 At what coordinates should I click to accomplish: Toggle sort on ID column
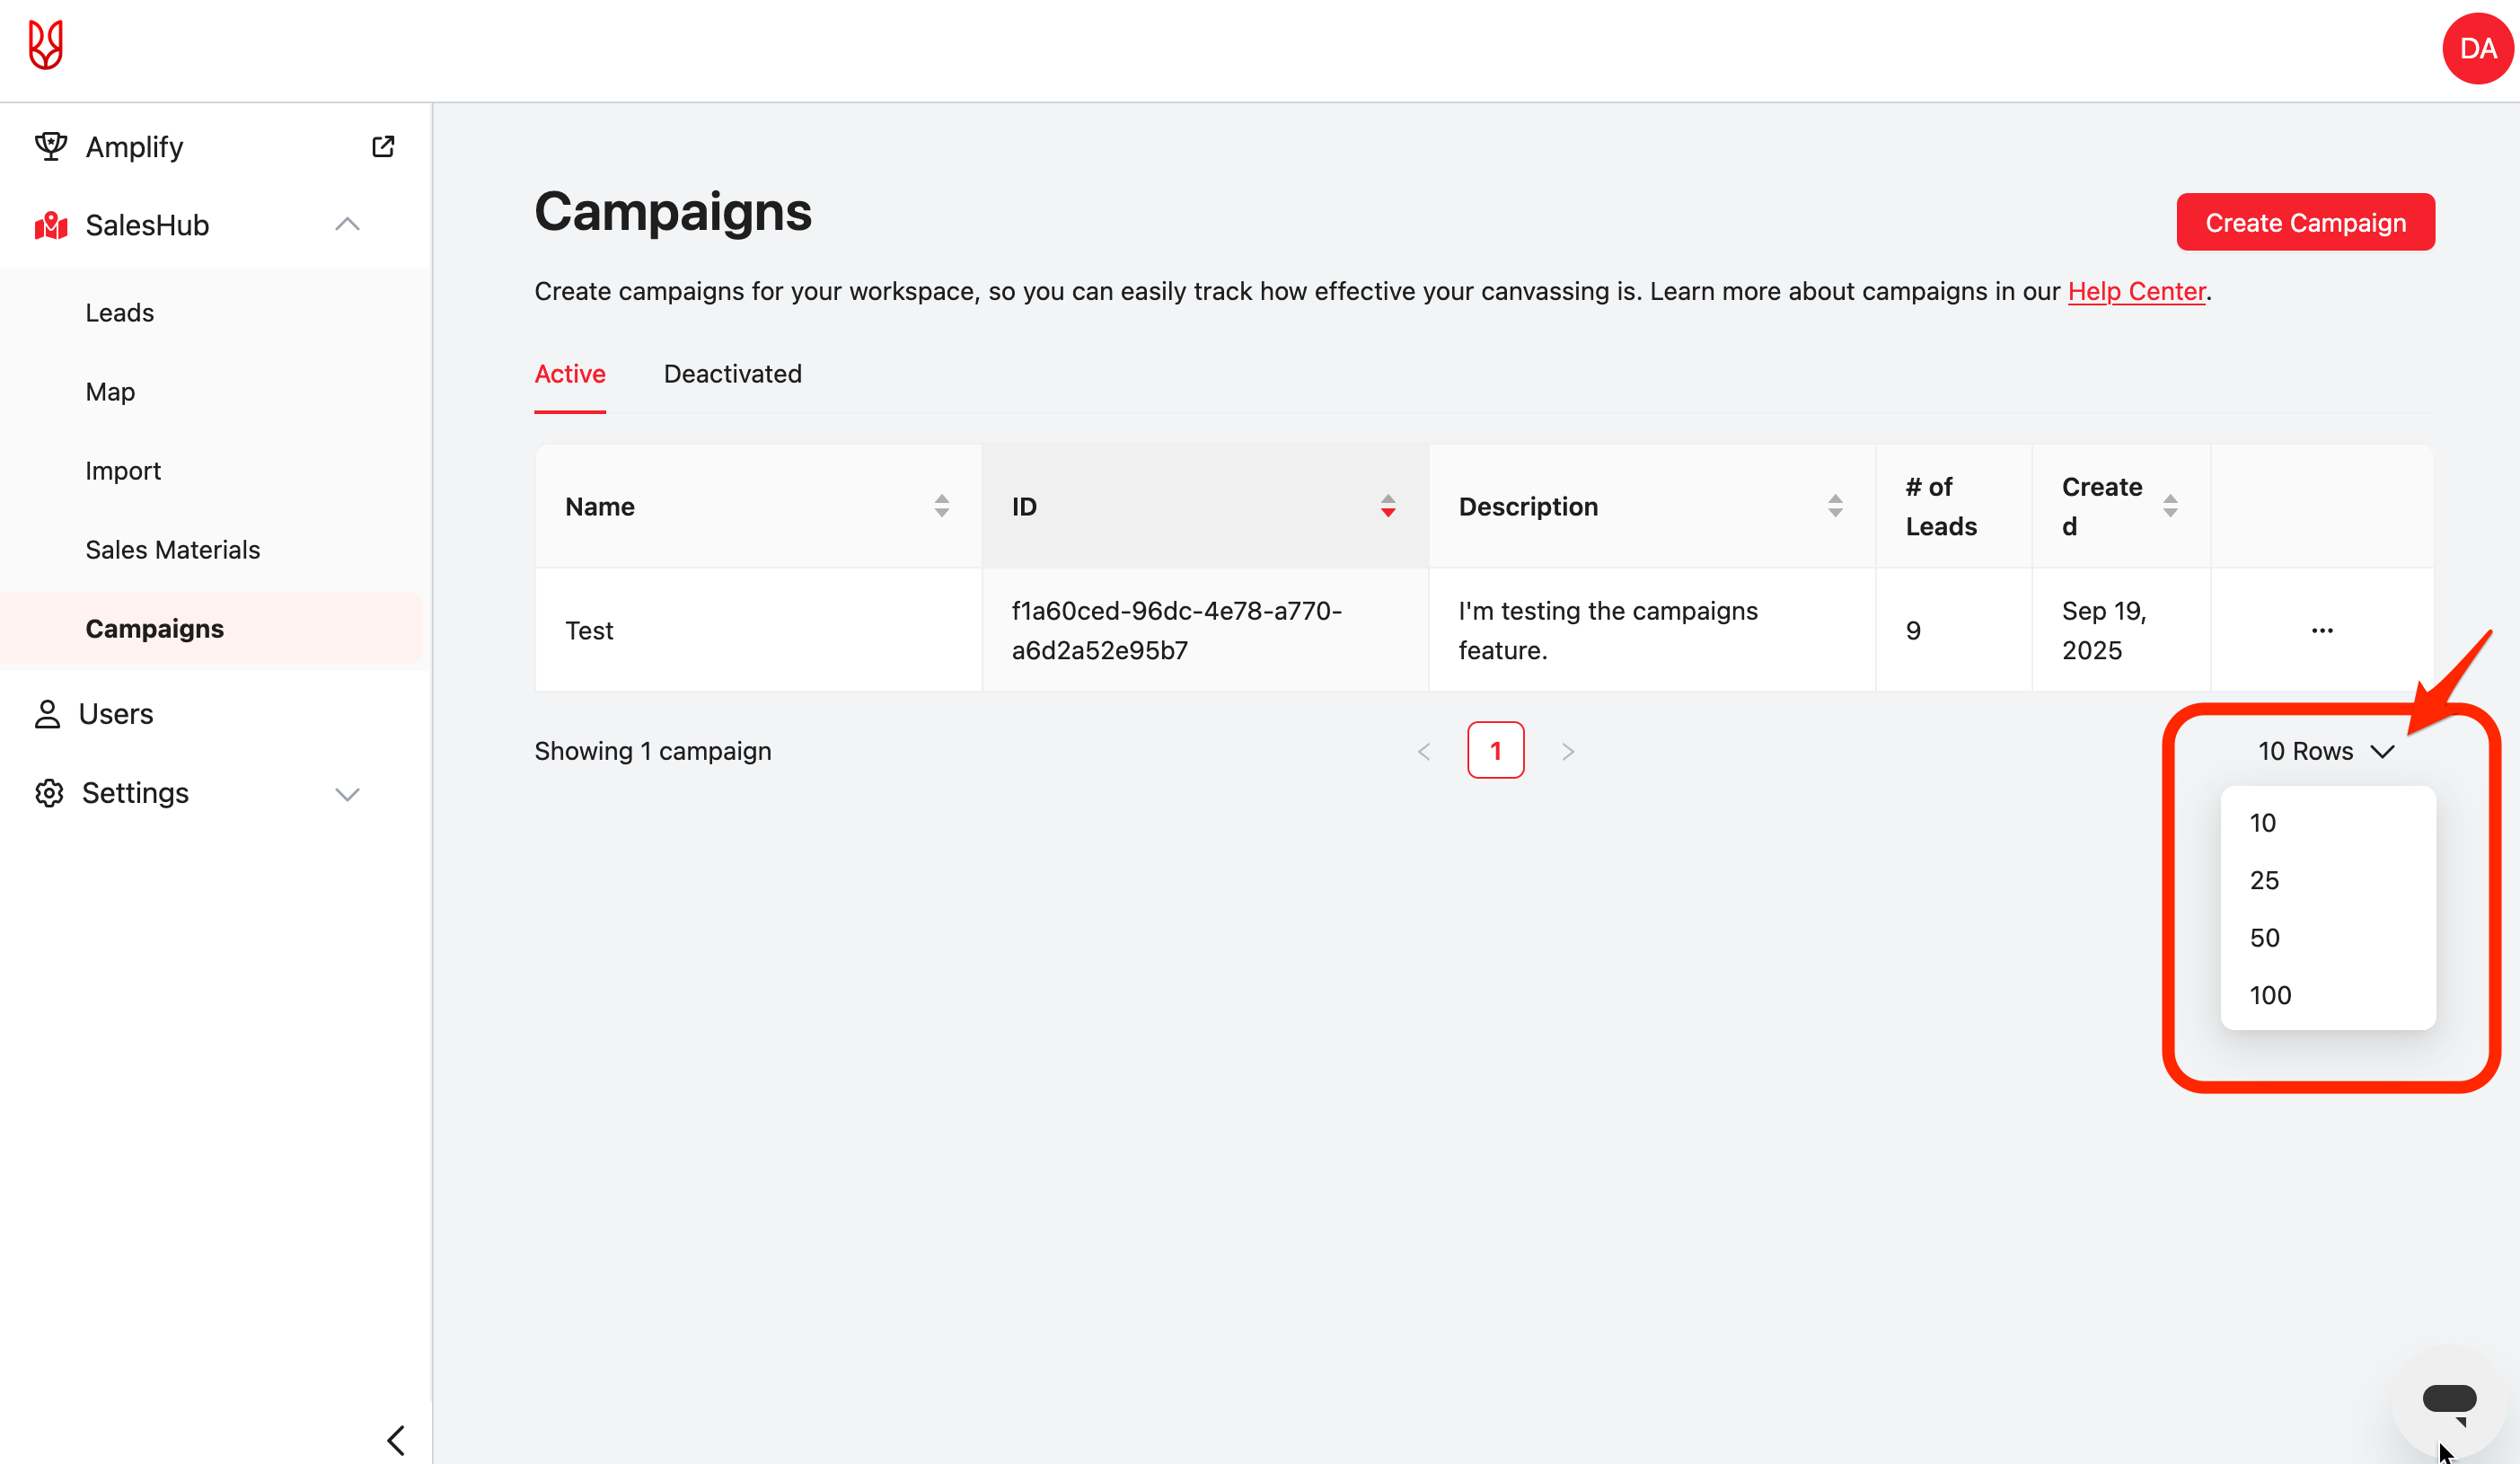pyautogui.click(x=1387, y=506)
